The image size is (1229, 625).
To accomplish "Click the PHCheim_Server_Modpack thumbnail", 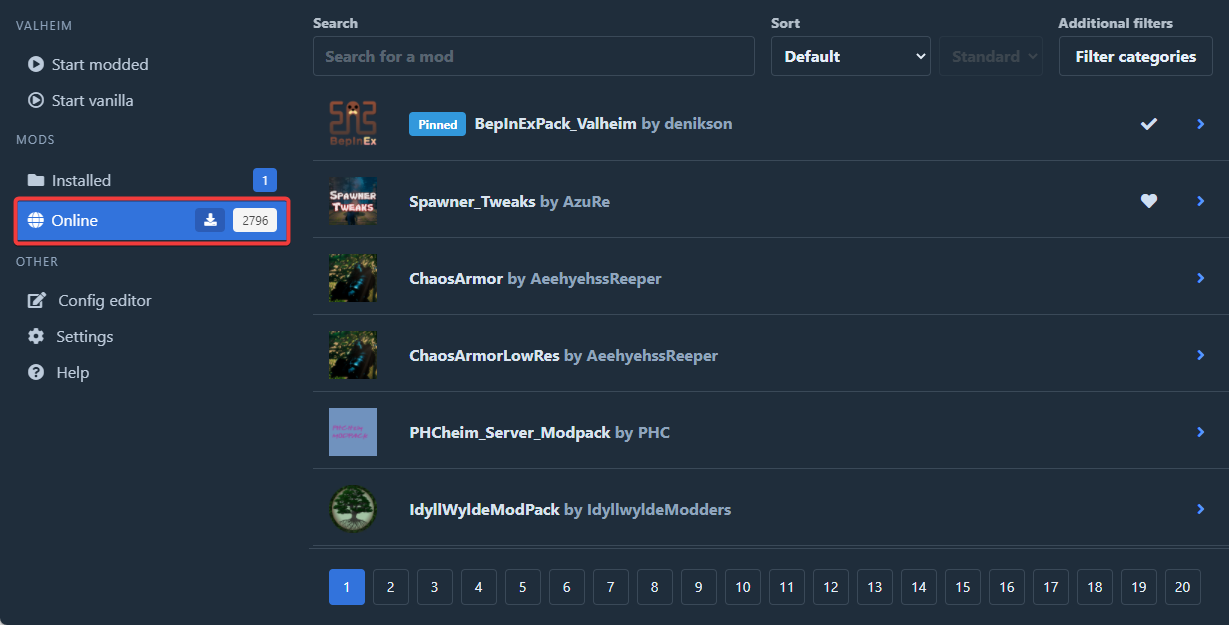I will (353, 432).
